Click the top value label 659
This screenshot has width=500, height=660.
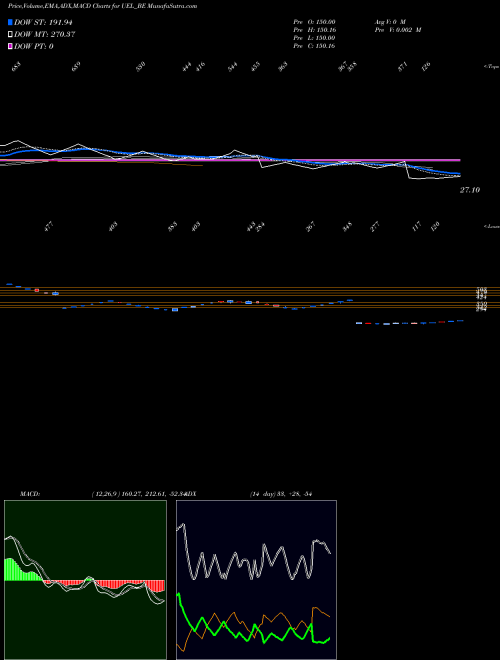76,67
